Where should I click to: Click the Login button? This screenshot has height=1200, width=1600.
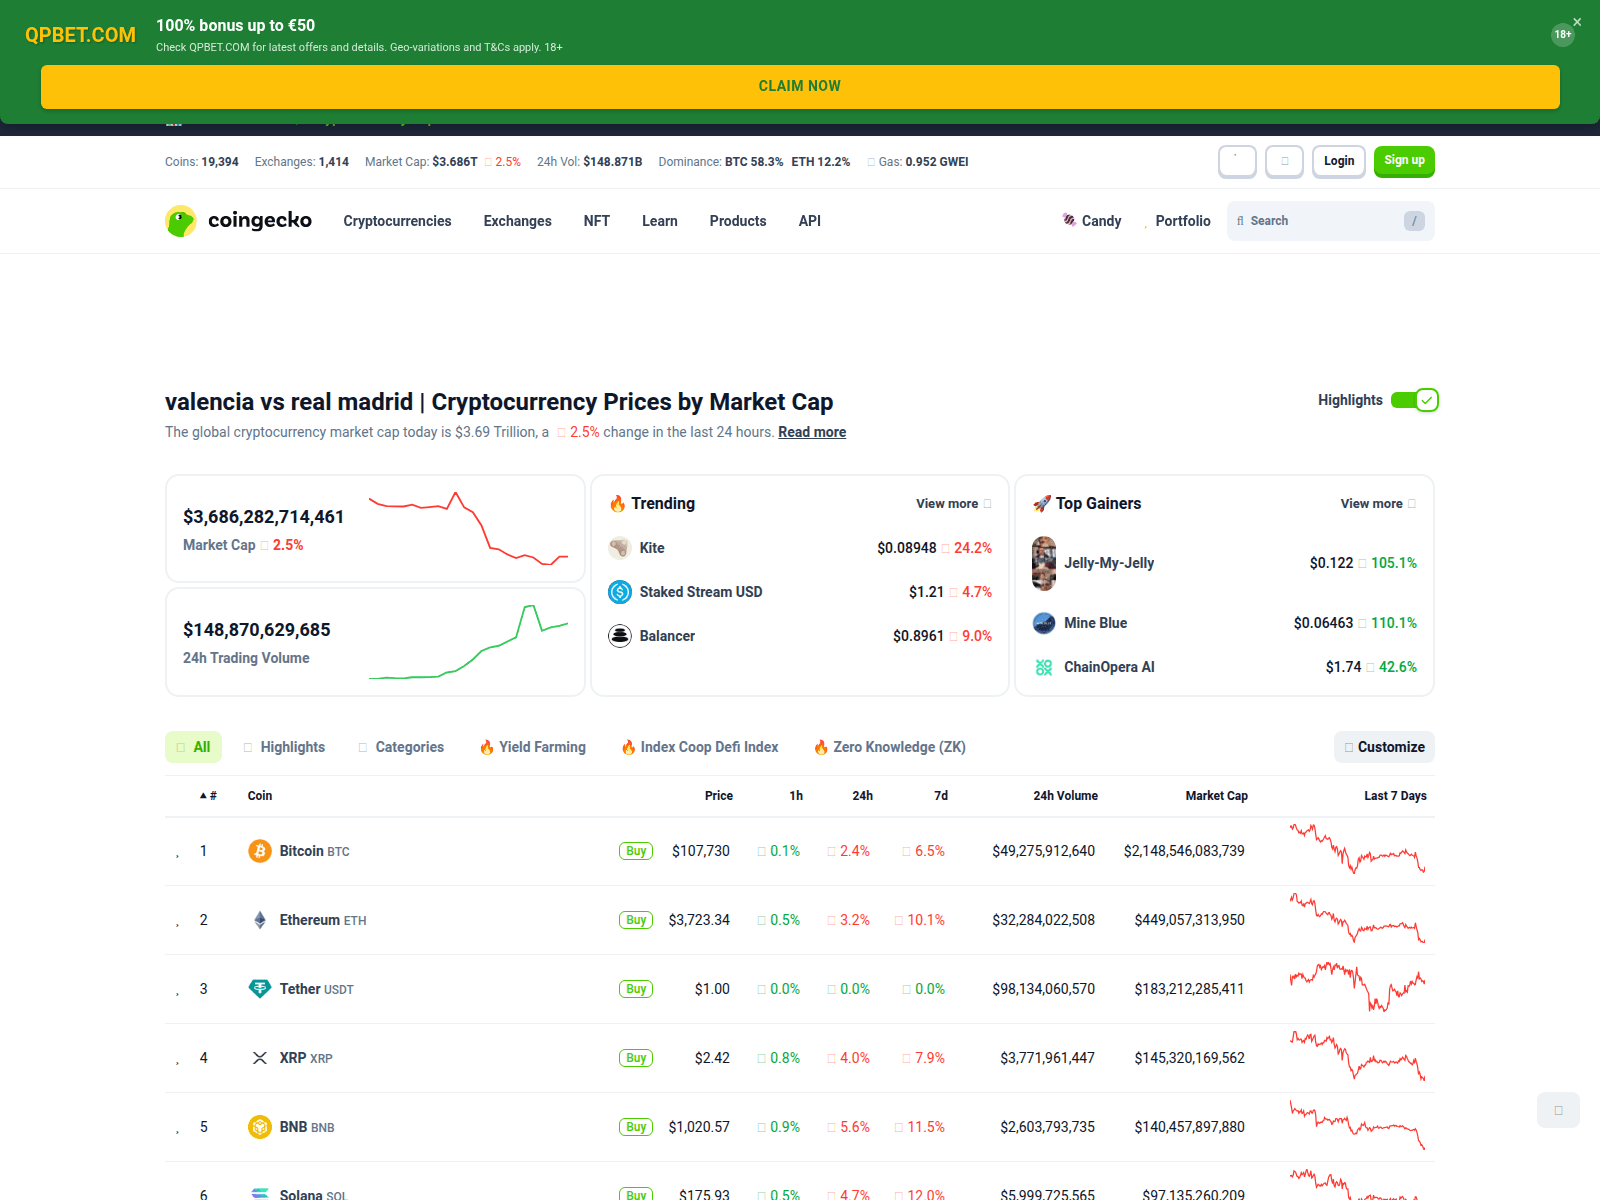point(1339,161)
